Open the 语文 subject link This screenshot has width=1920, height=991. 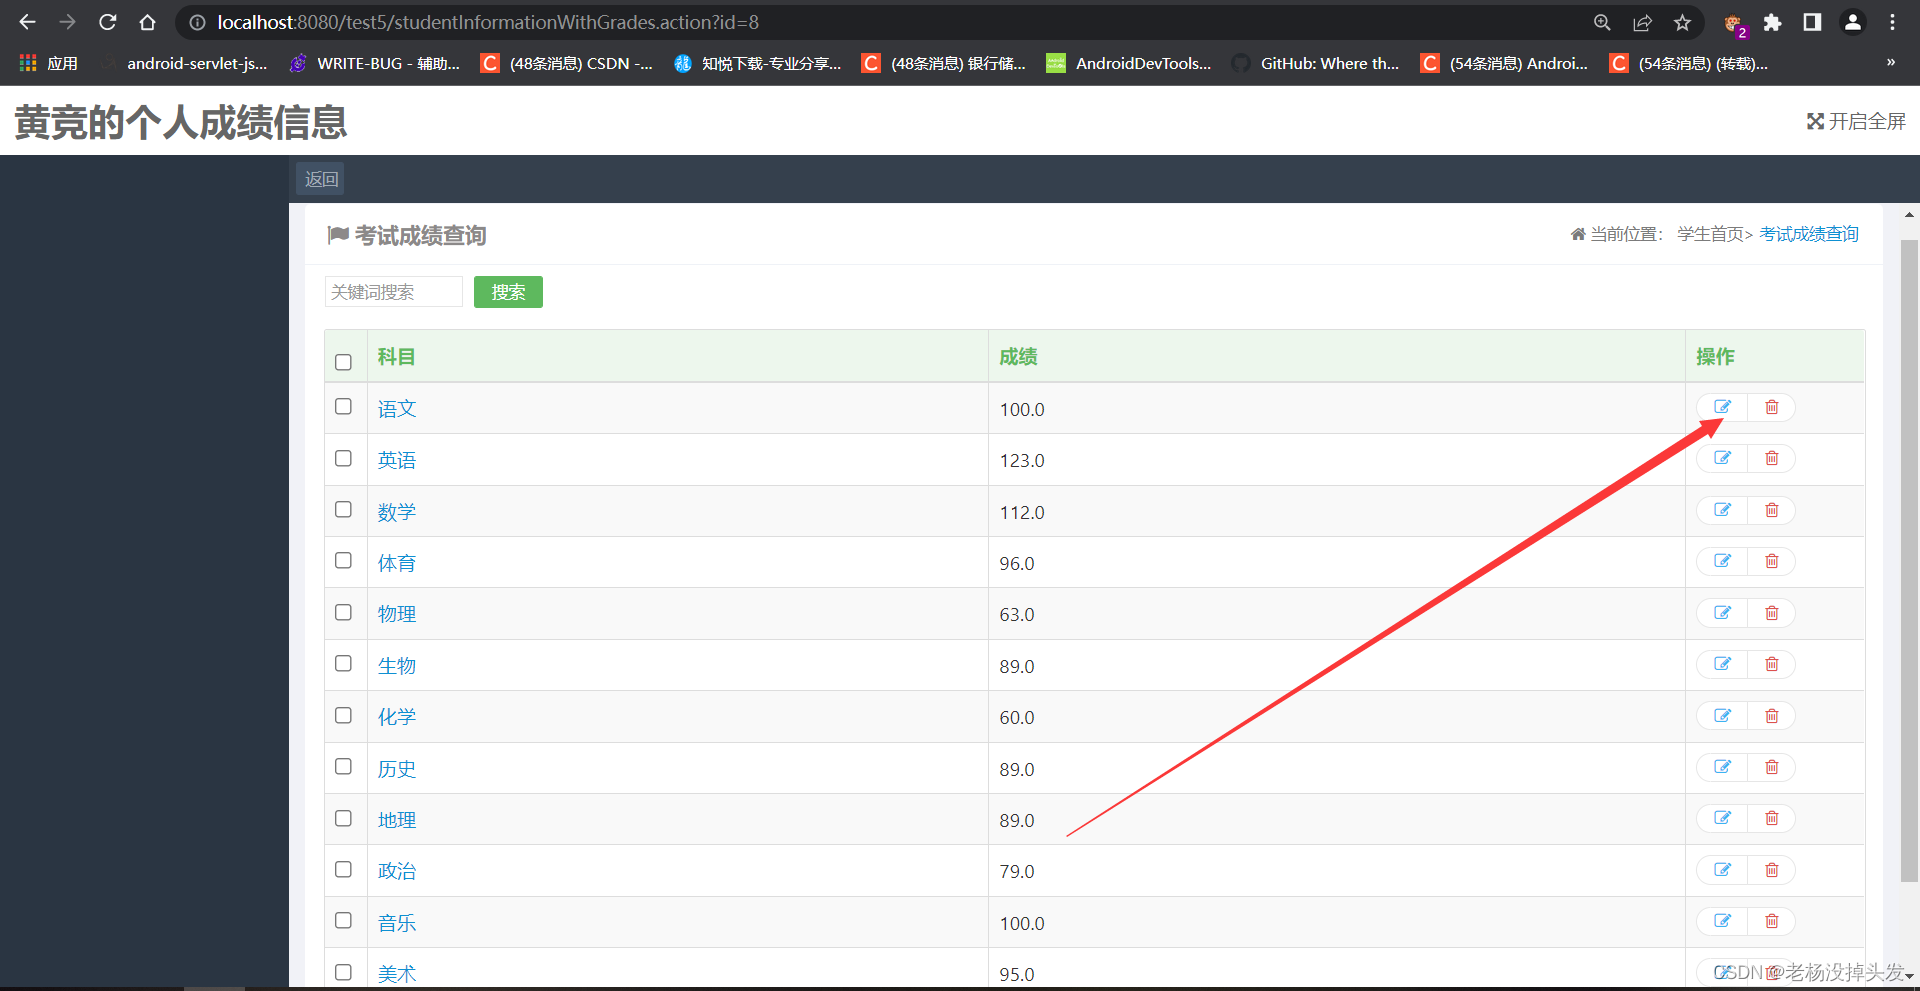coord(397,409)
